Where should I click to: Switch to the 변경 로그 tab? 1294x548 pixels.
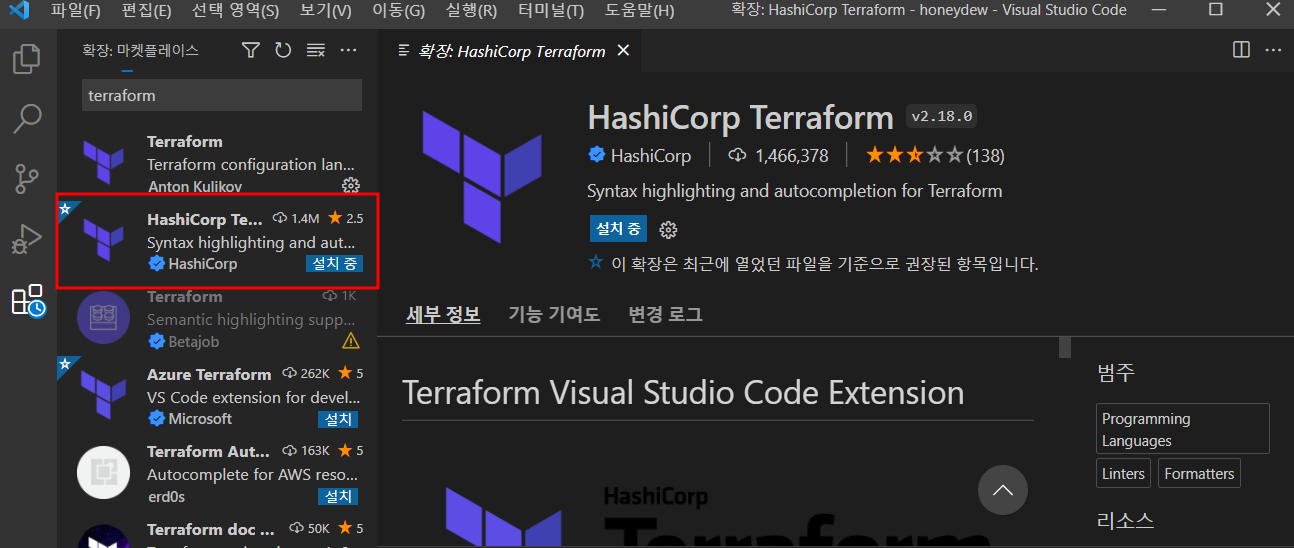pos(665,314)
